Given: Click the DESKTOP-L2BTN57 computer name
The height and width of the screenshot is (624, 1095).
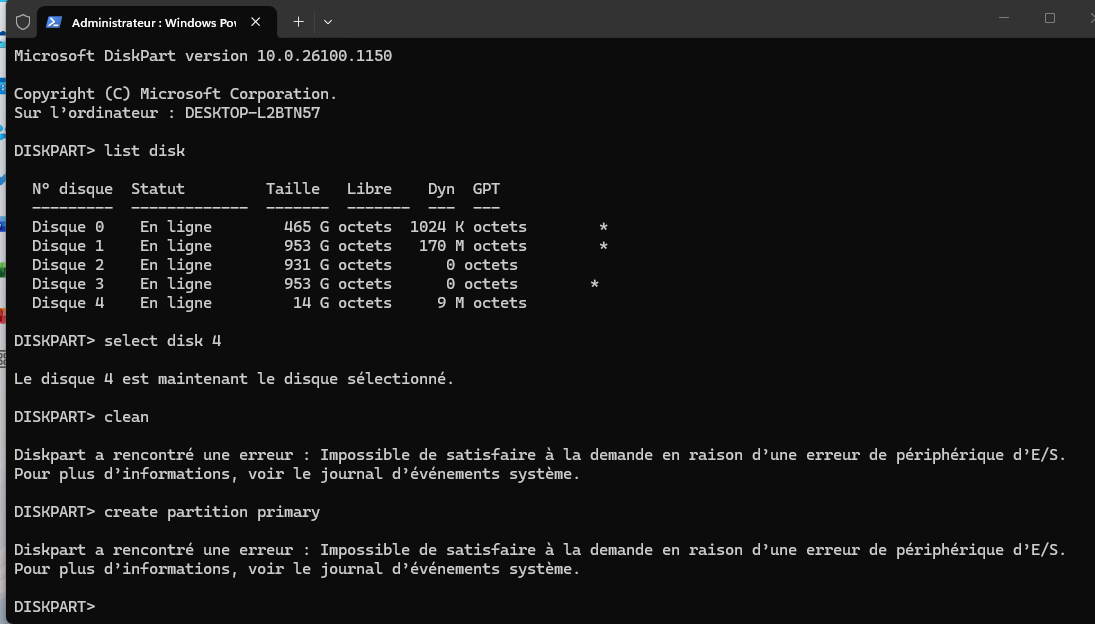Looking at the screenshot, I should [x=252, y=113].
